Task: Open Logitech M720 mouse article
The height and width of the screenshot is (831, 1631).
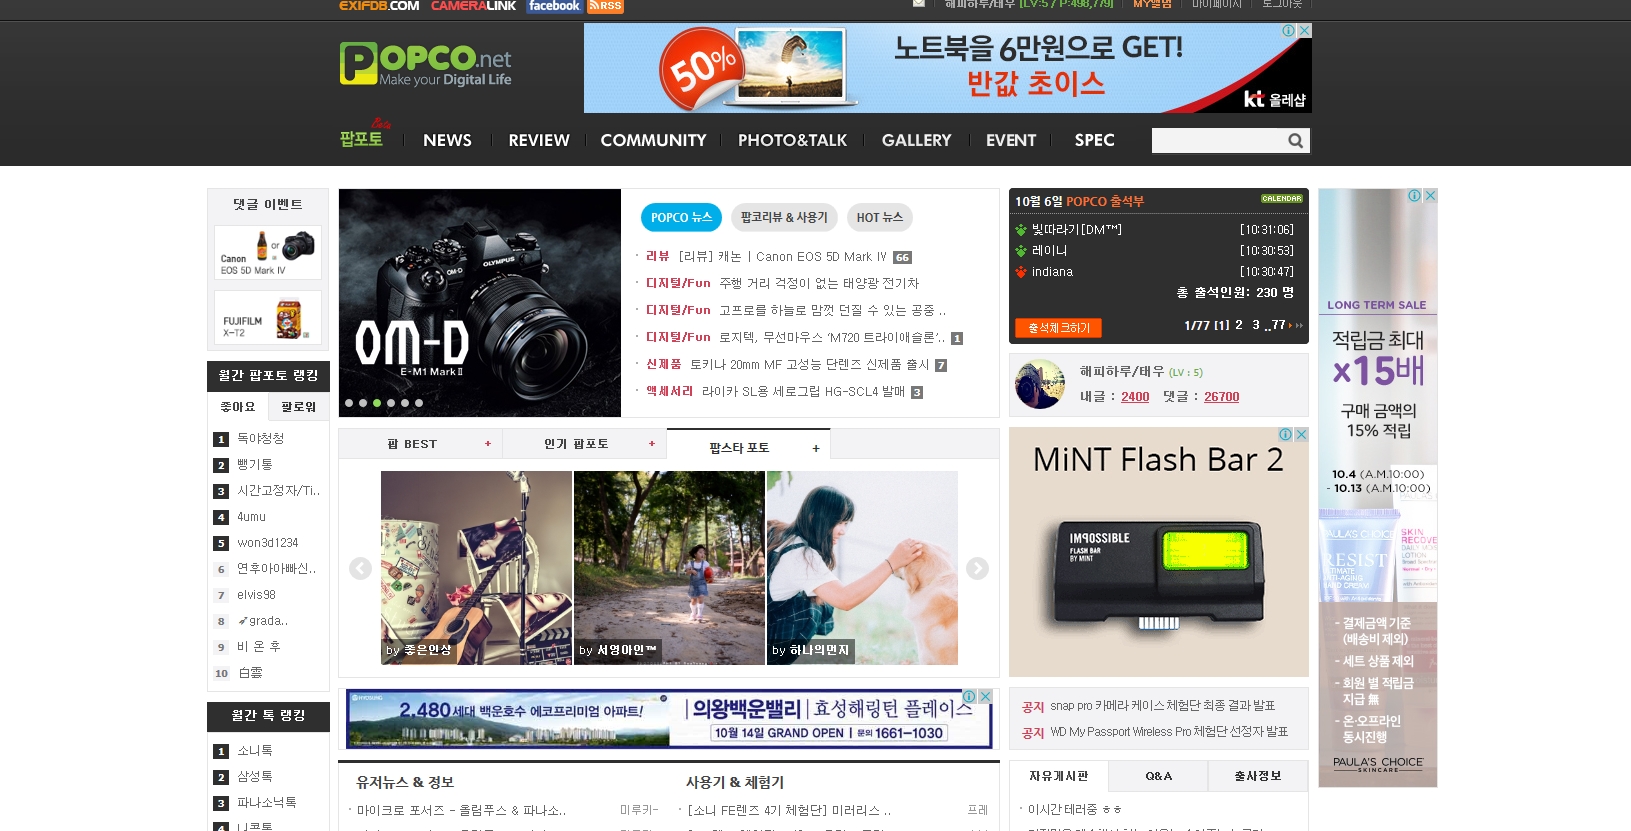Action: (x=832, y=338)
